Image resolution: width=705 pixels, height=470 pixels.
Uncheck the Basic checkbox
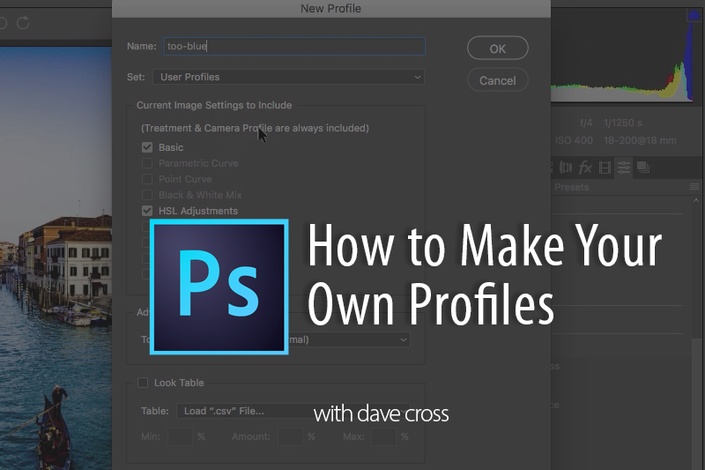pos(147,148)
